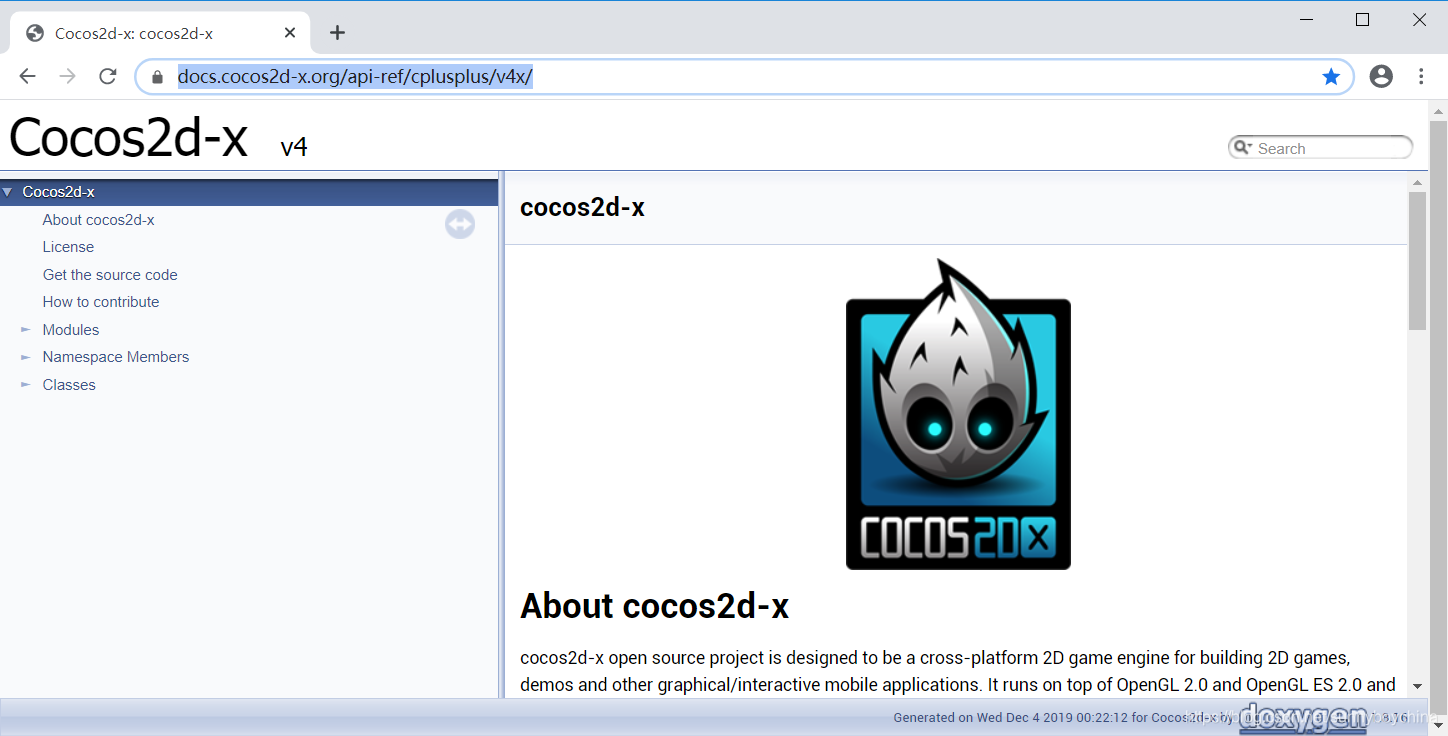Open the Namespace Members entry
Viewport: 1448px width, 736px height.
(x=116, y=357)
